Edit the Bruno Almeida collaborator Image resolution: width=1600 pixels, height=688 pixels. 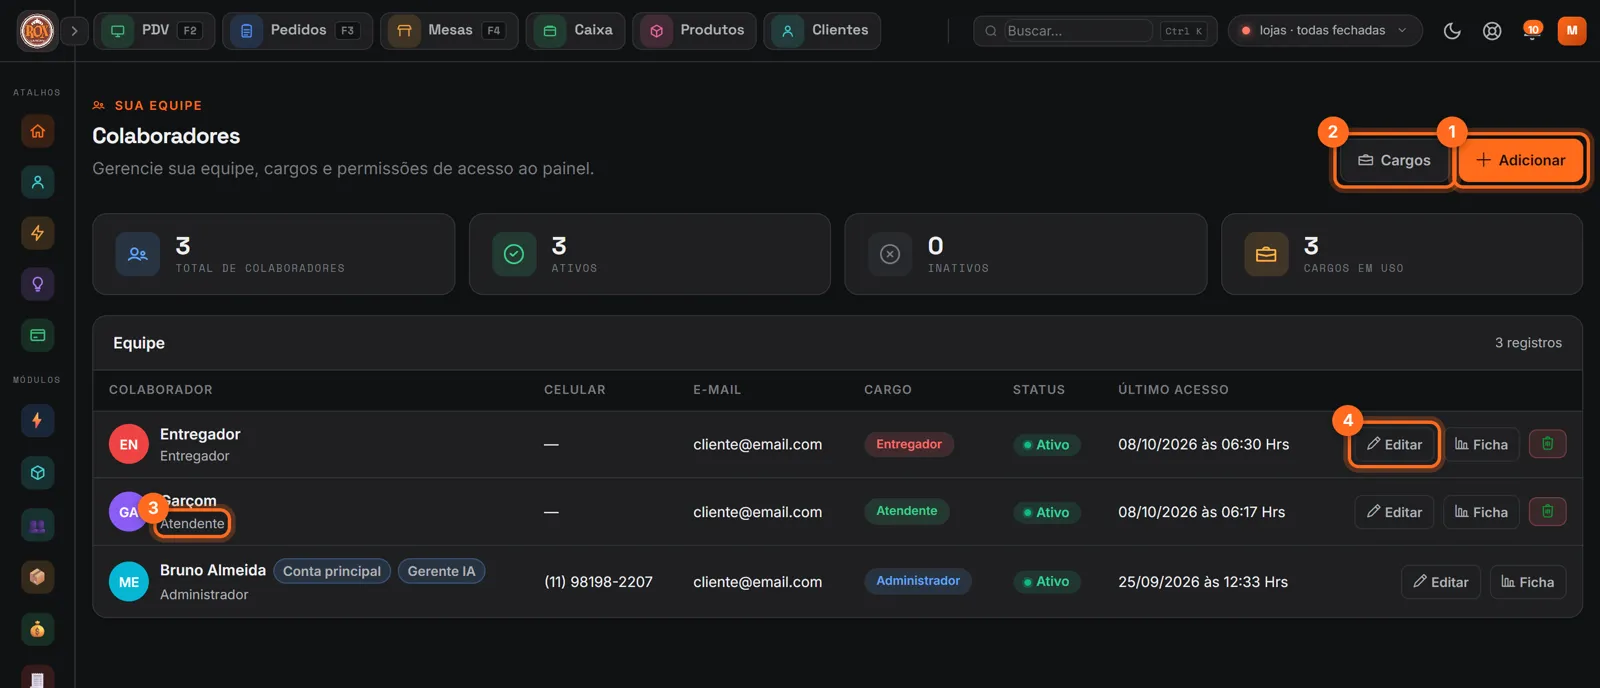[x=1441, y=582]
